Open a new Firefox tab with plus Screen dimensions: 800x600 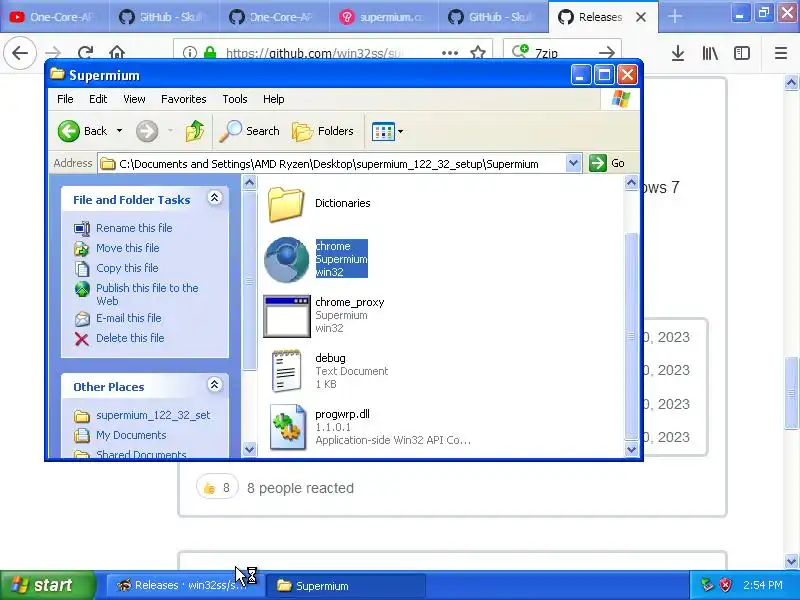[674, 17]
